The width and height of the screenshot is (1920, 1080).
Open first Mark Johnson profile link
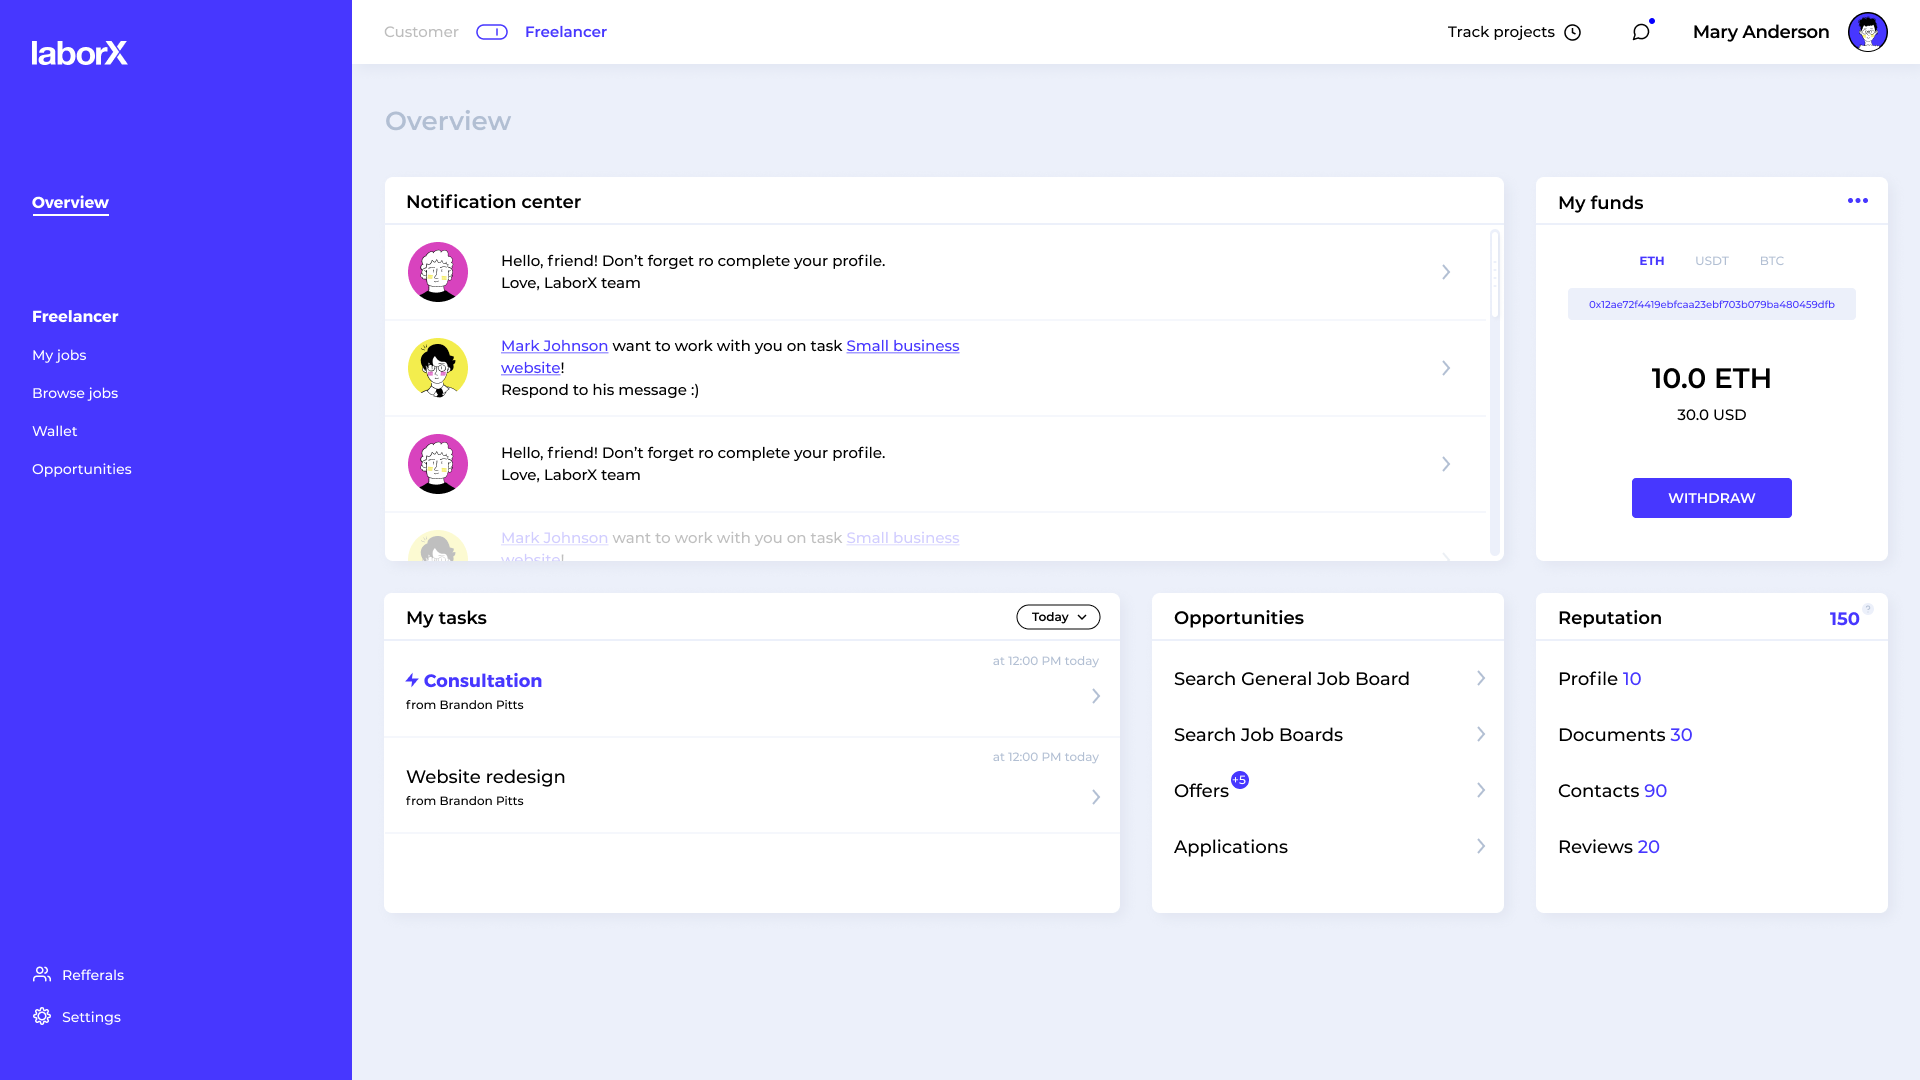pyautogui.click(x=554, y=346)
